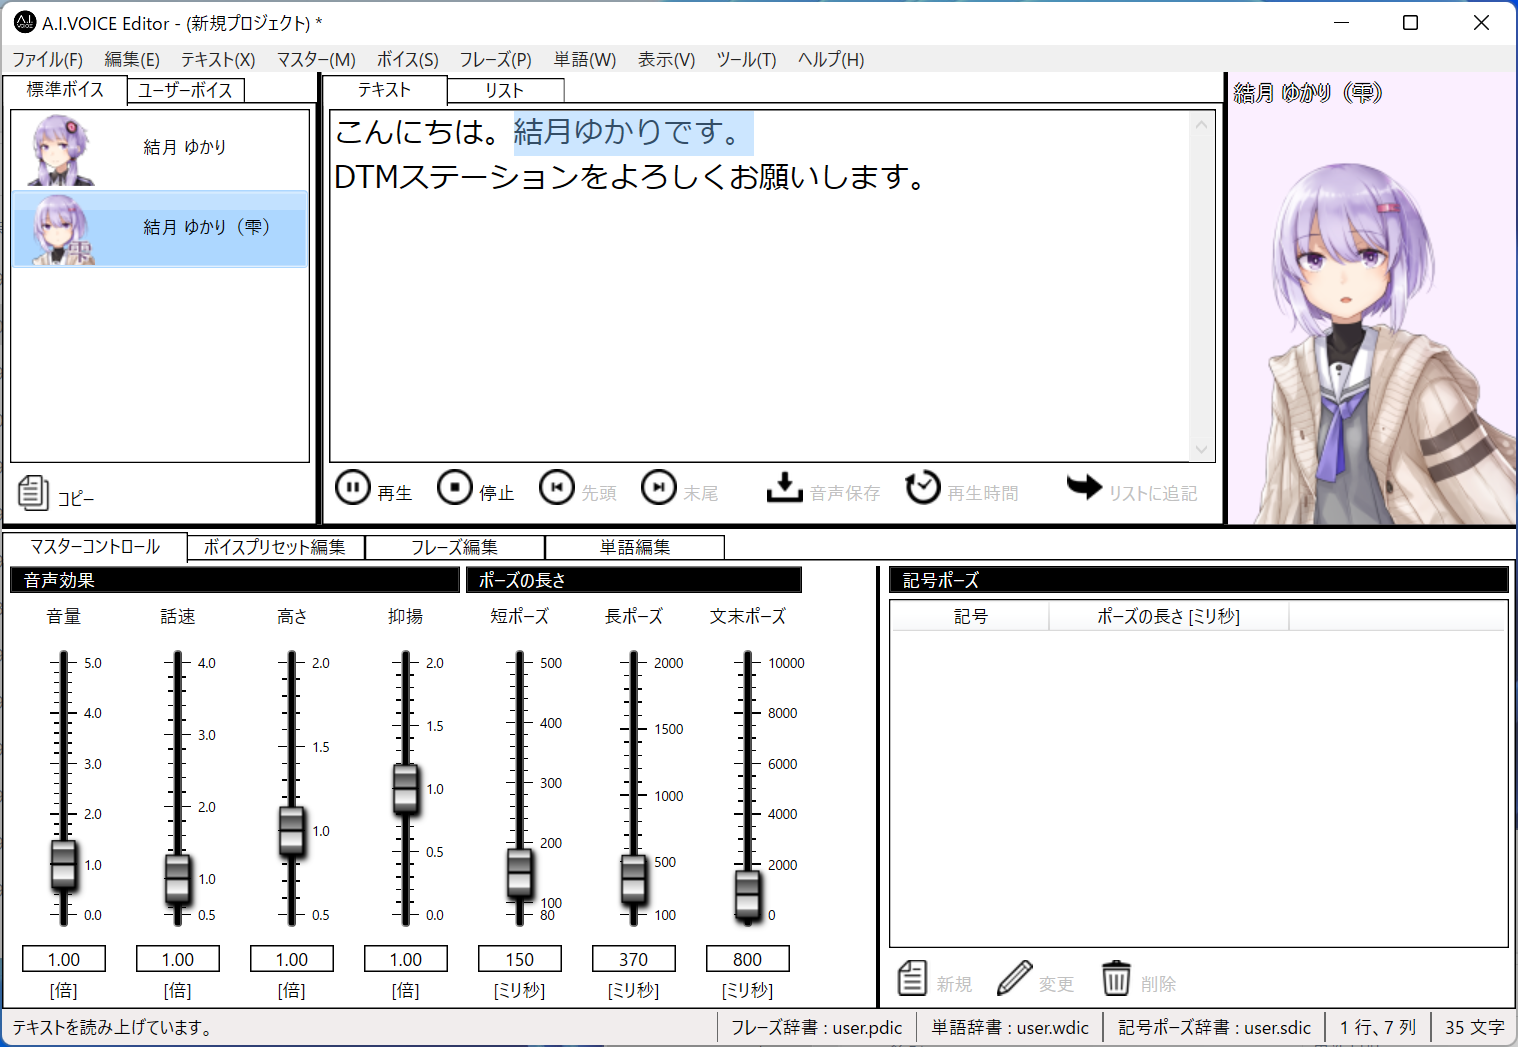Switch to the ユーザーボイス tab

point(185,90)
